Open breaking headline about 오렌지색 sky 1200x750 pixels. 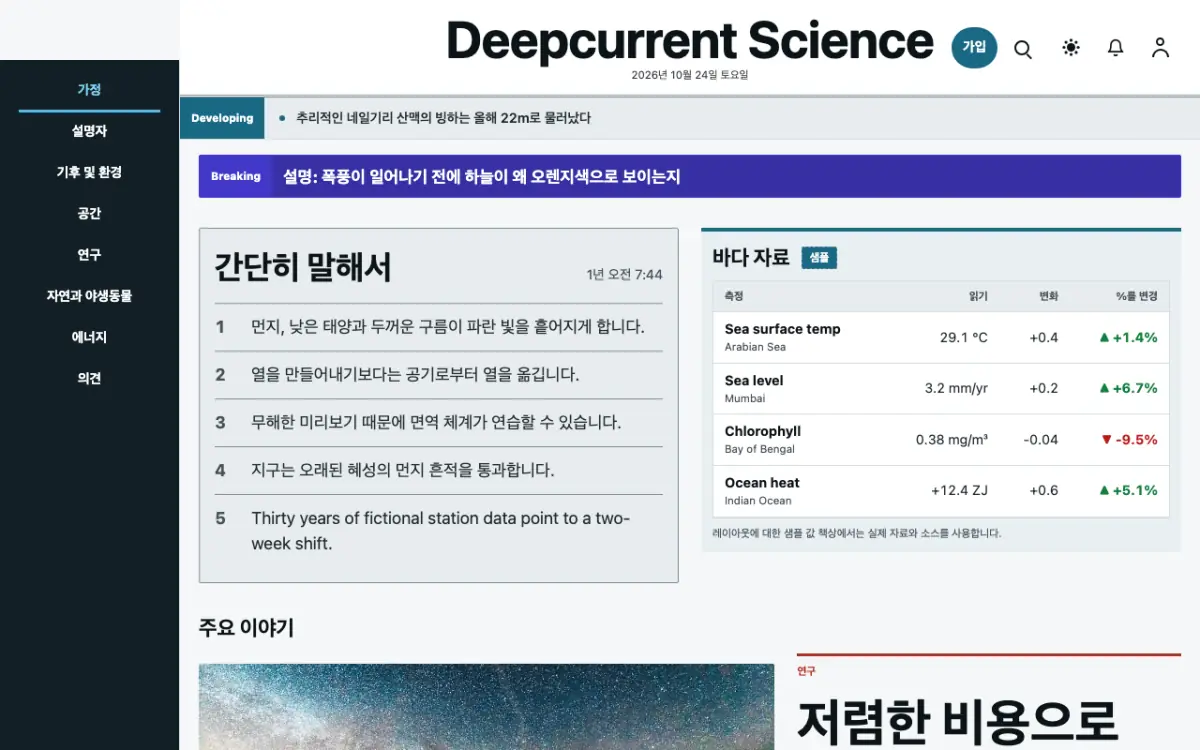point(481,176)
